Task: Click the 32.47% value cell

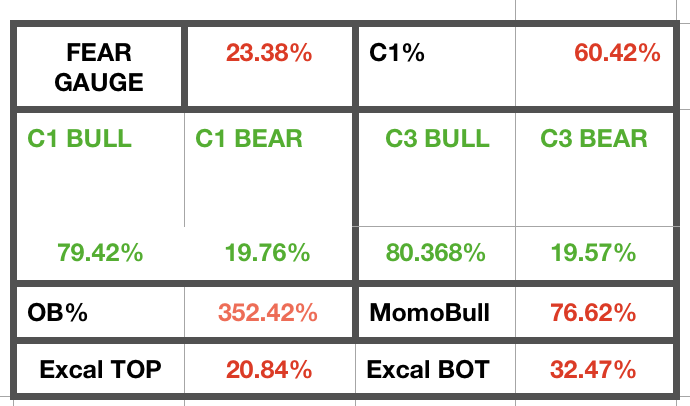Action: pyautogui.click(x=594, y=369)
